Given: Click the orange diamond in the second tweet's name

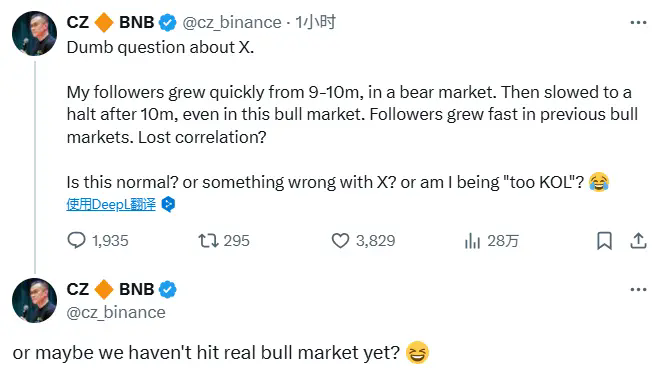Looking at the screenshot, I should coord(104,290).
